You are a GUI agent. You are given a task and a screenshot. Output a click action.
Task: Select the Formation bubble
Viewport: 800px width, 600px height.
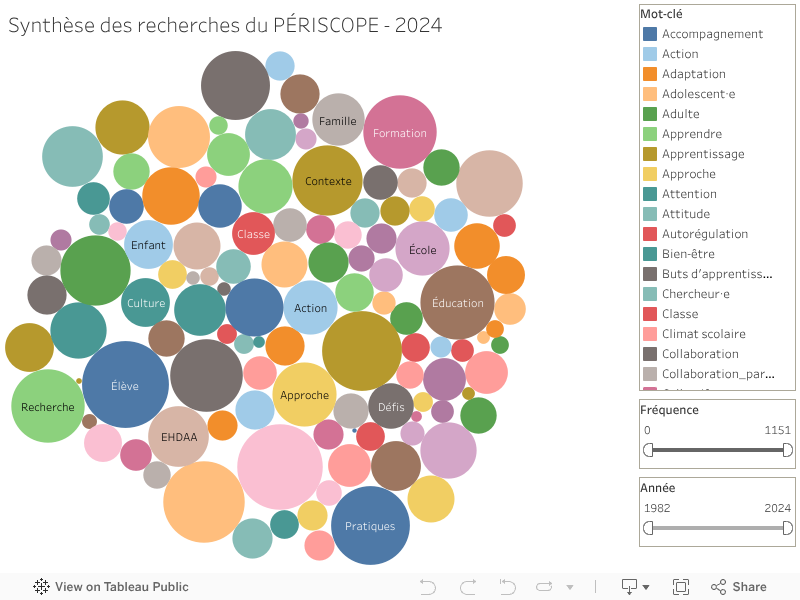[400, 132]
